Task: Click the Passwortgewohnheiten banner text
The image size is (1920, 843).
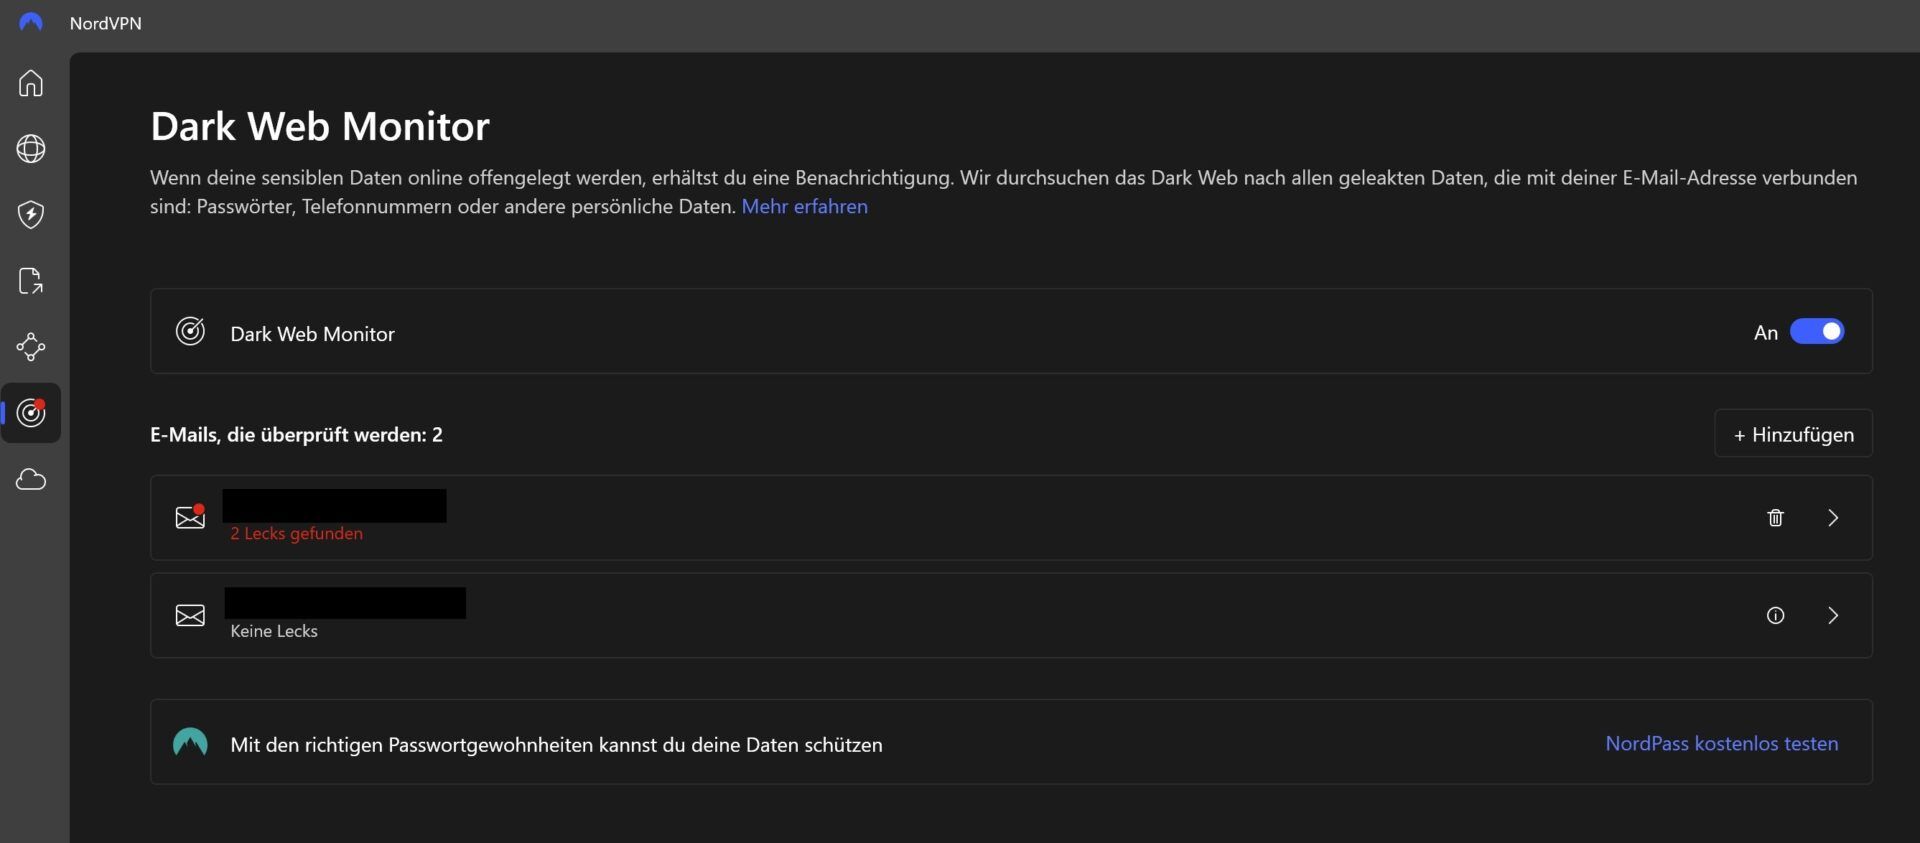Action: [556, 744]
